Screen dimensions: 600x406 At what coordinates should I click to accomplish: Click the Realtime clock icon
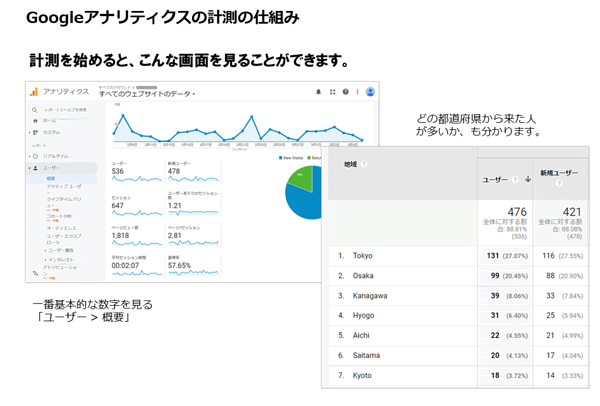point(36,156)
